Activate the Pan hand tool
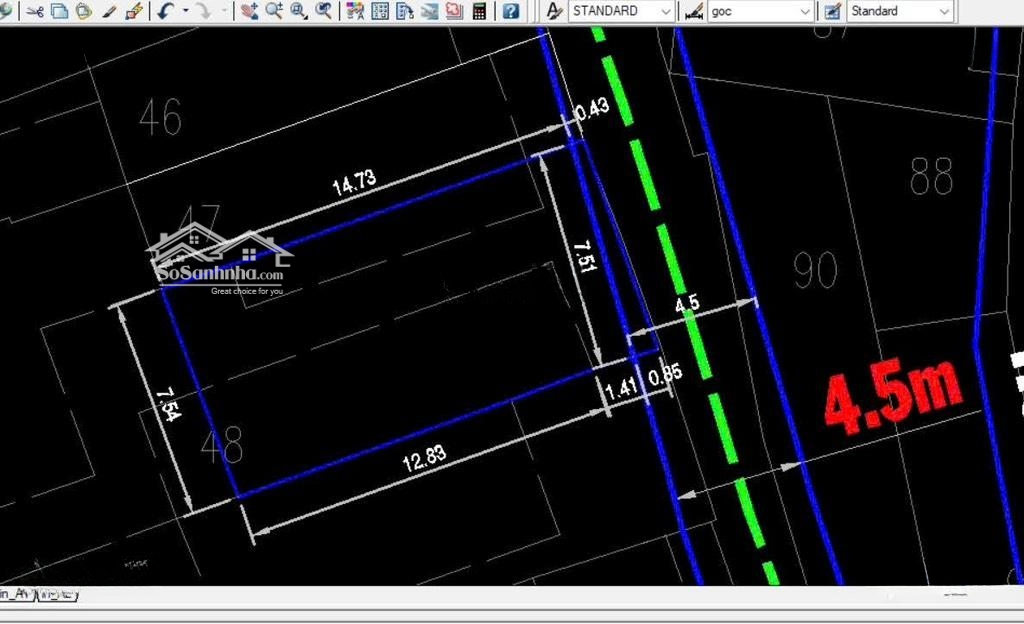Viewport: 1024px width, 624px height. pyautogui.click(x=249, y=11)
